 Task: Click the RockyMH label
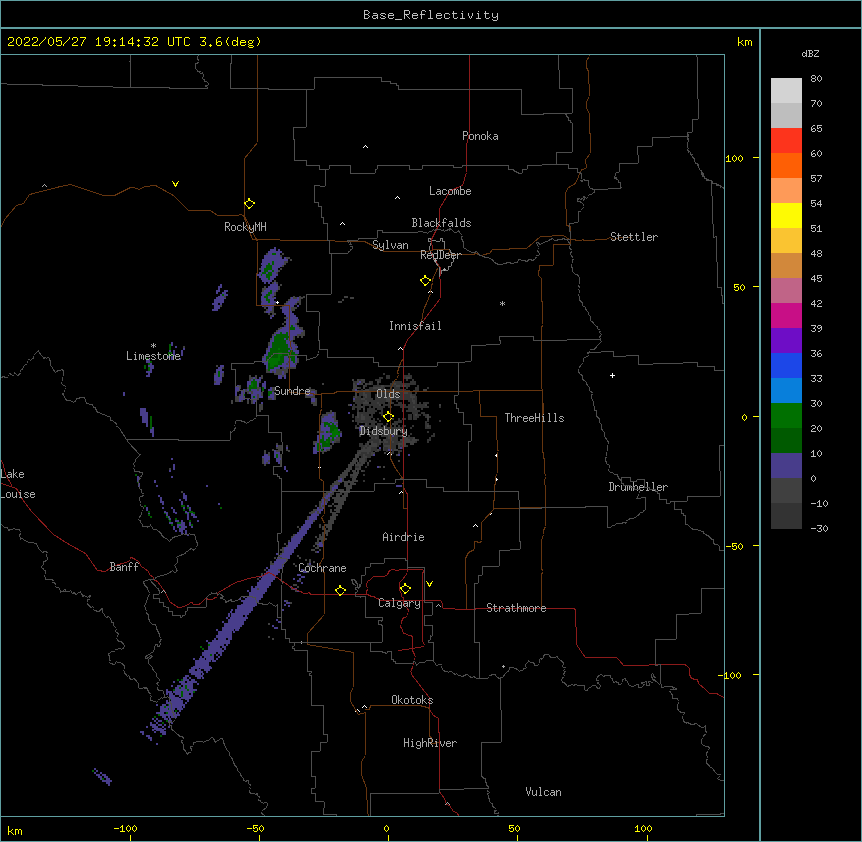pos(245,227)
